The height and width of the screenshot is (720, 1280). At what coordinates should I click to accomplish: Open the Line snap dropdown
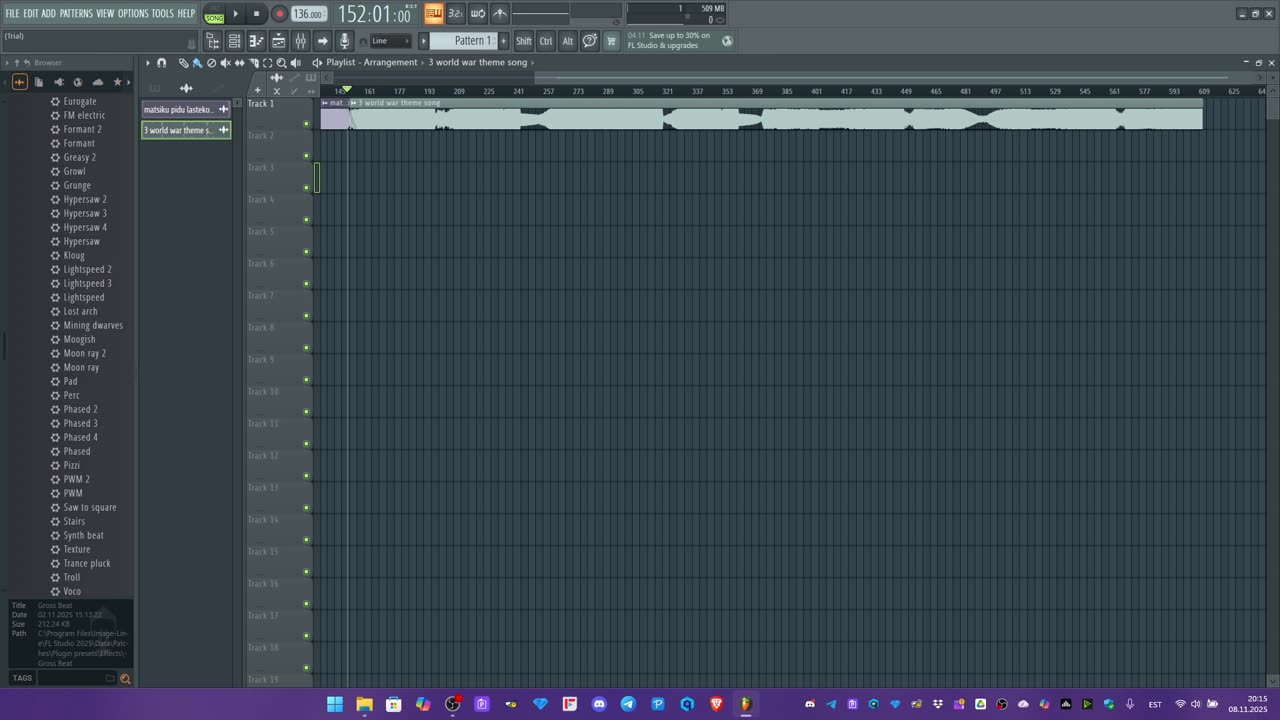click(x=391, y=41)
